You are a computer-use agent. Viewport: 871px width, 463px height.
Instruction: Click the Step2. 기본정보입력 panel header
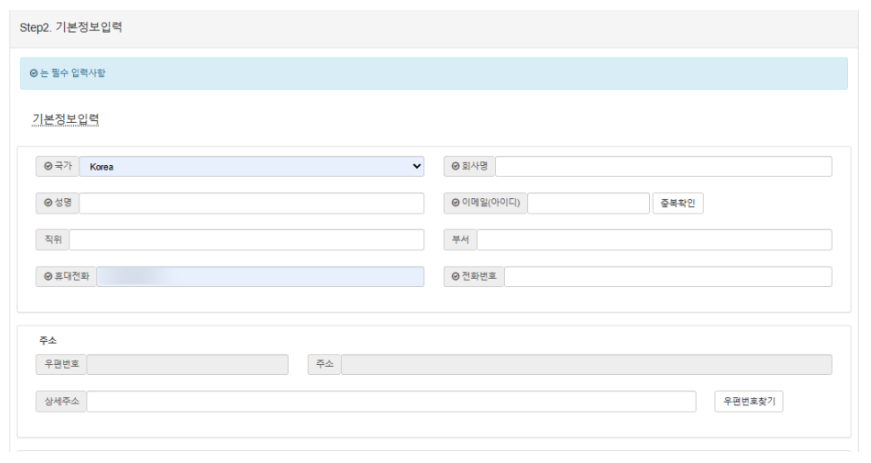coord(70,27)
